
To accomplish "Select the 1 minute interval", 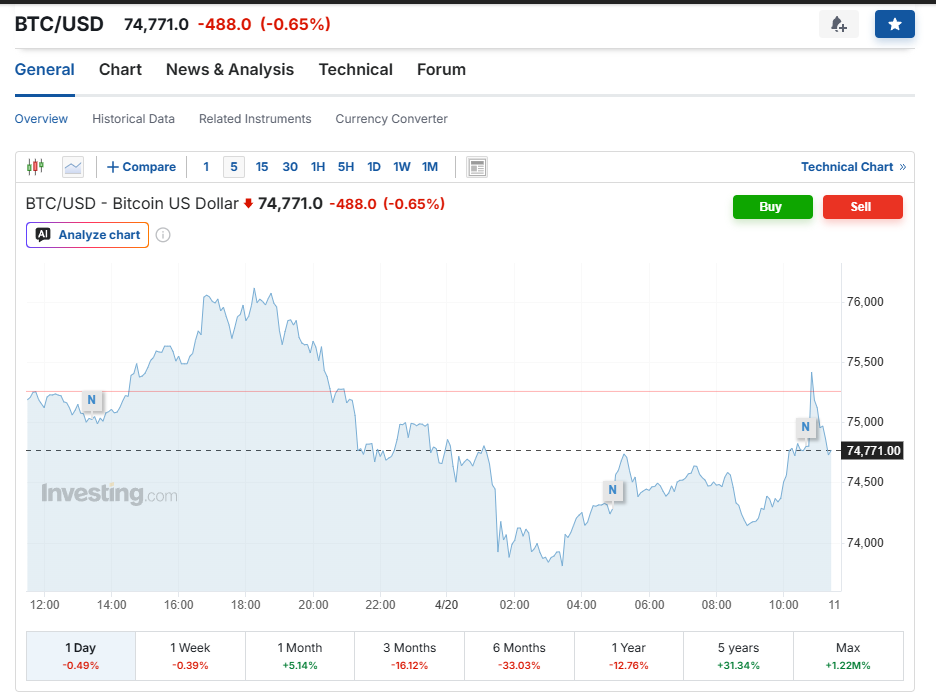I will 206,167.
